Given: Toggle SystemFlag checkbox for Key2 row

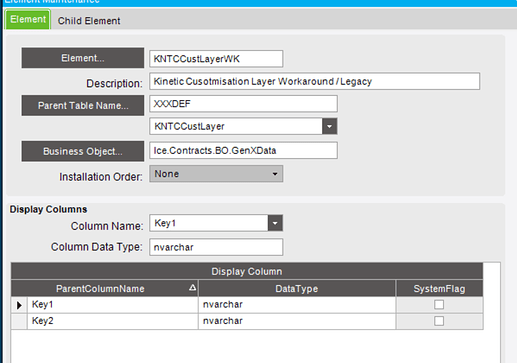Looking at the screenshot, I should pos(439,321).
